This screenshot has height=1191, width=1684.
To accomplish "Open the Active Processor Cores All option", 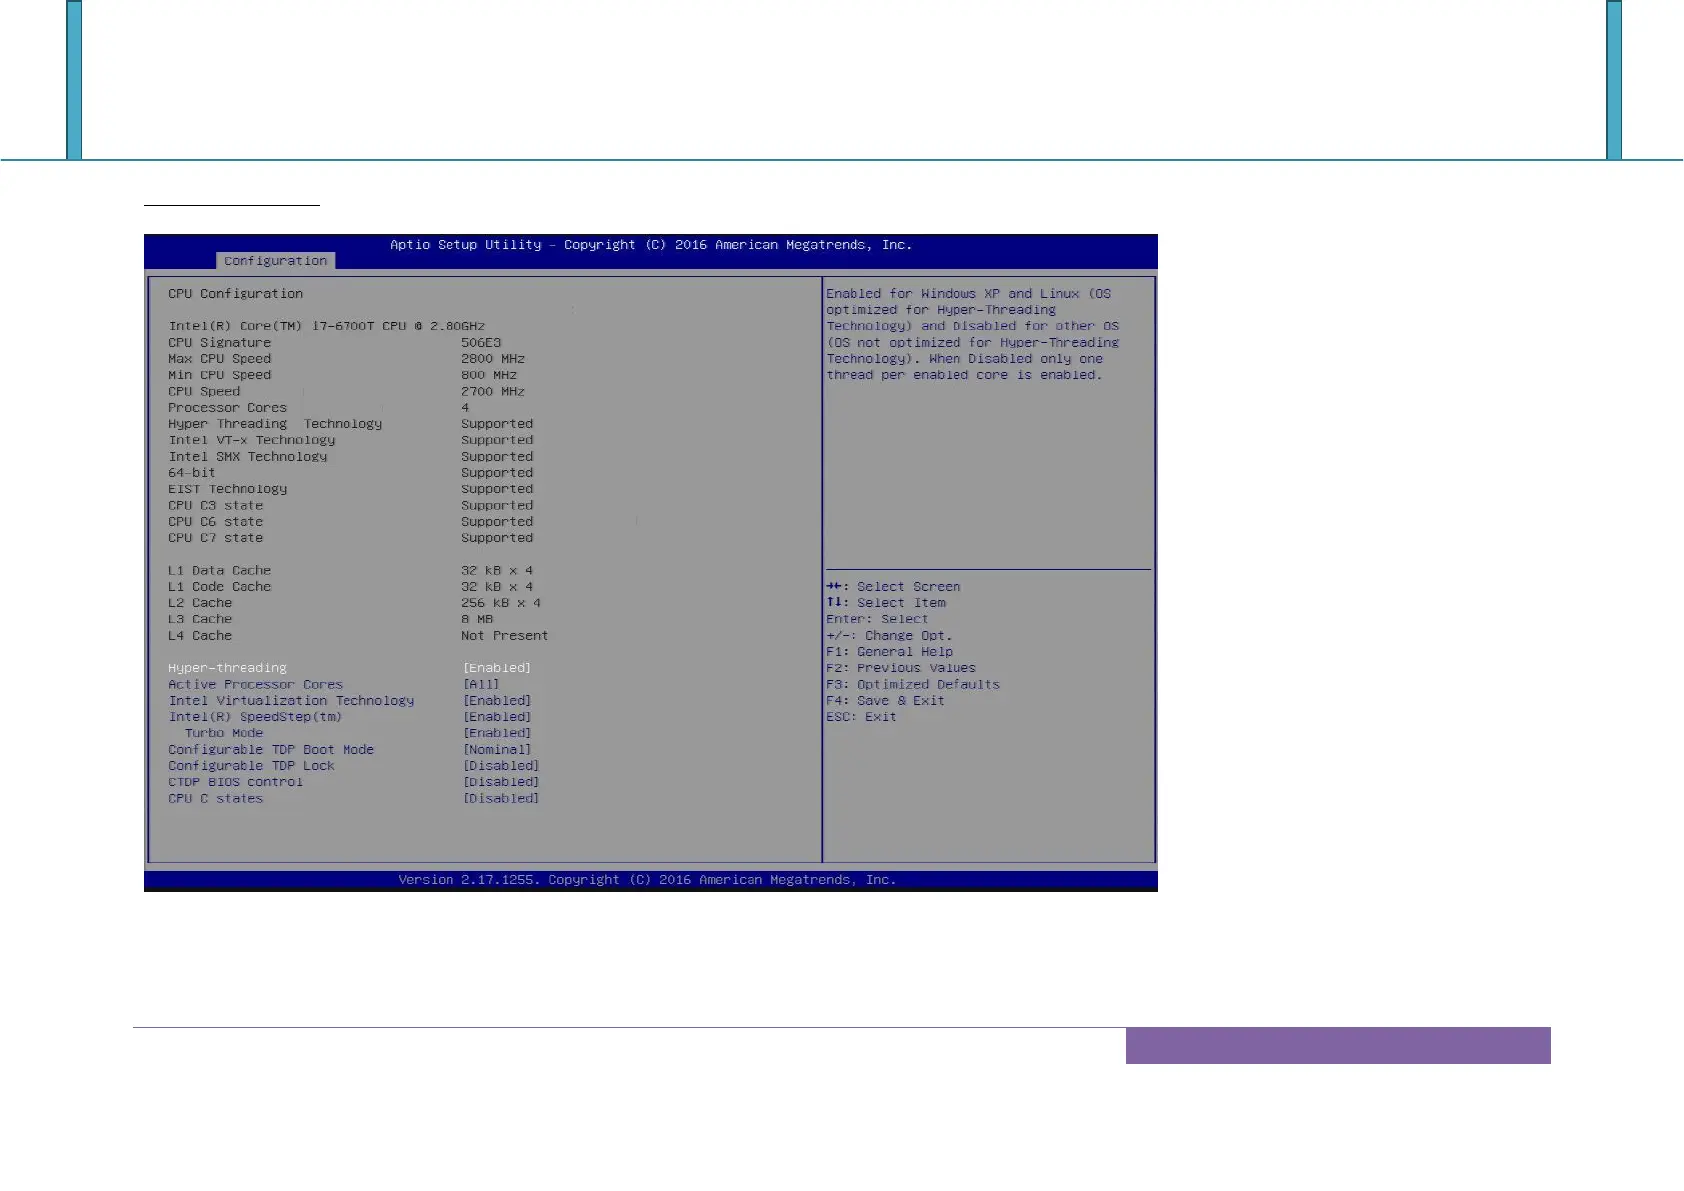I will [481, 685].
